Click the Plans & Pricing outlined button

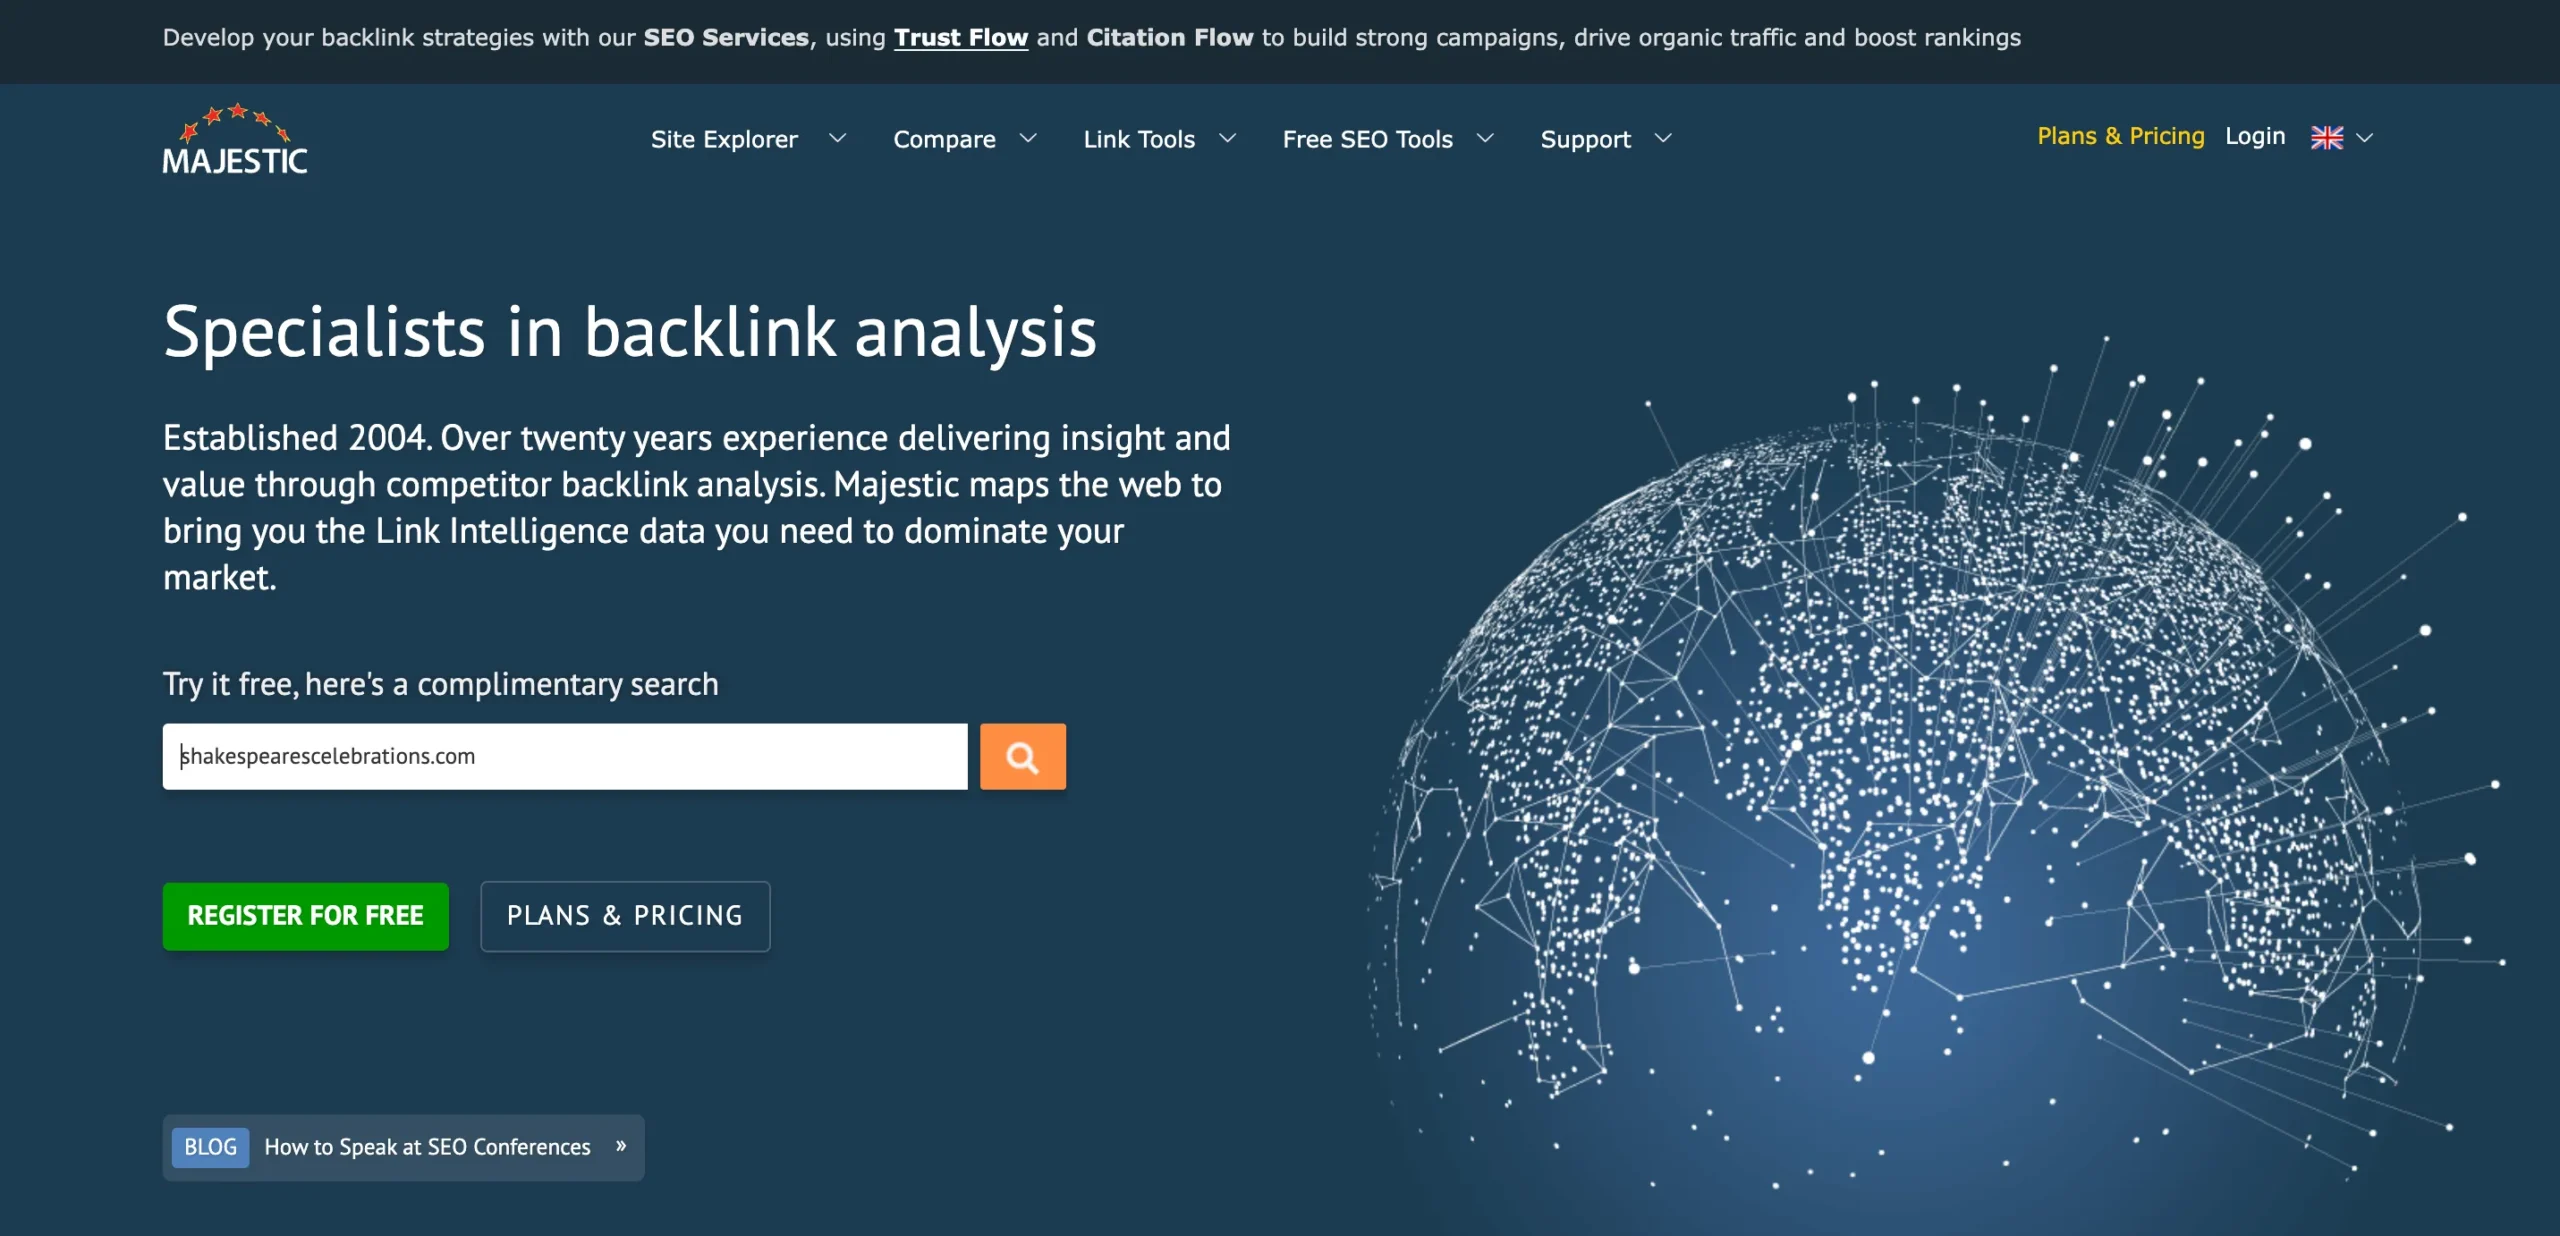[624, 916]
